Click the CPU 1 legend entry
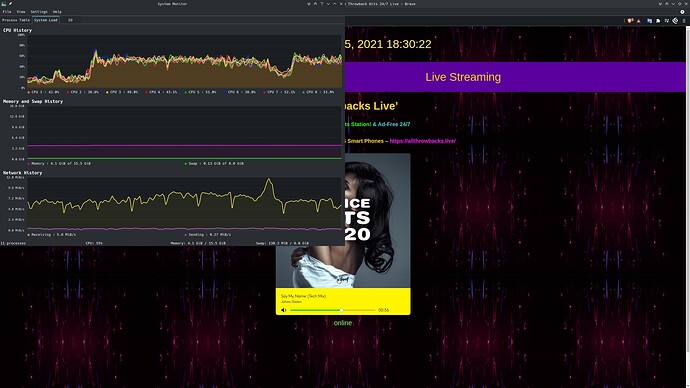690x388 pixels. coord(44,92)
